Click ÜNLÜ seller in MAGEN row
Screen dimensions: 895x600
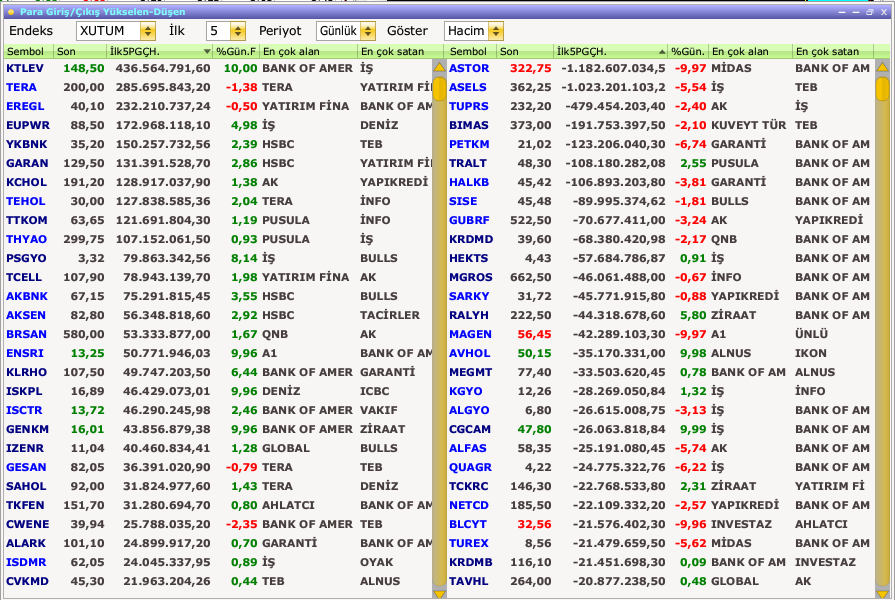[811, 334]
